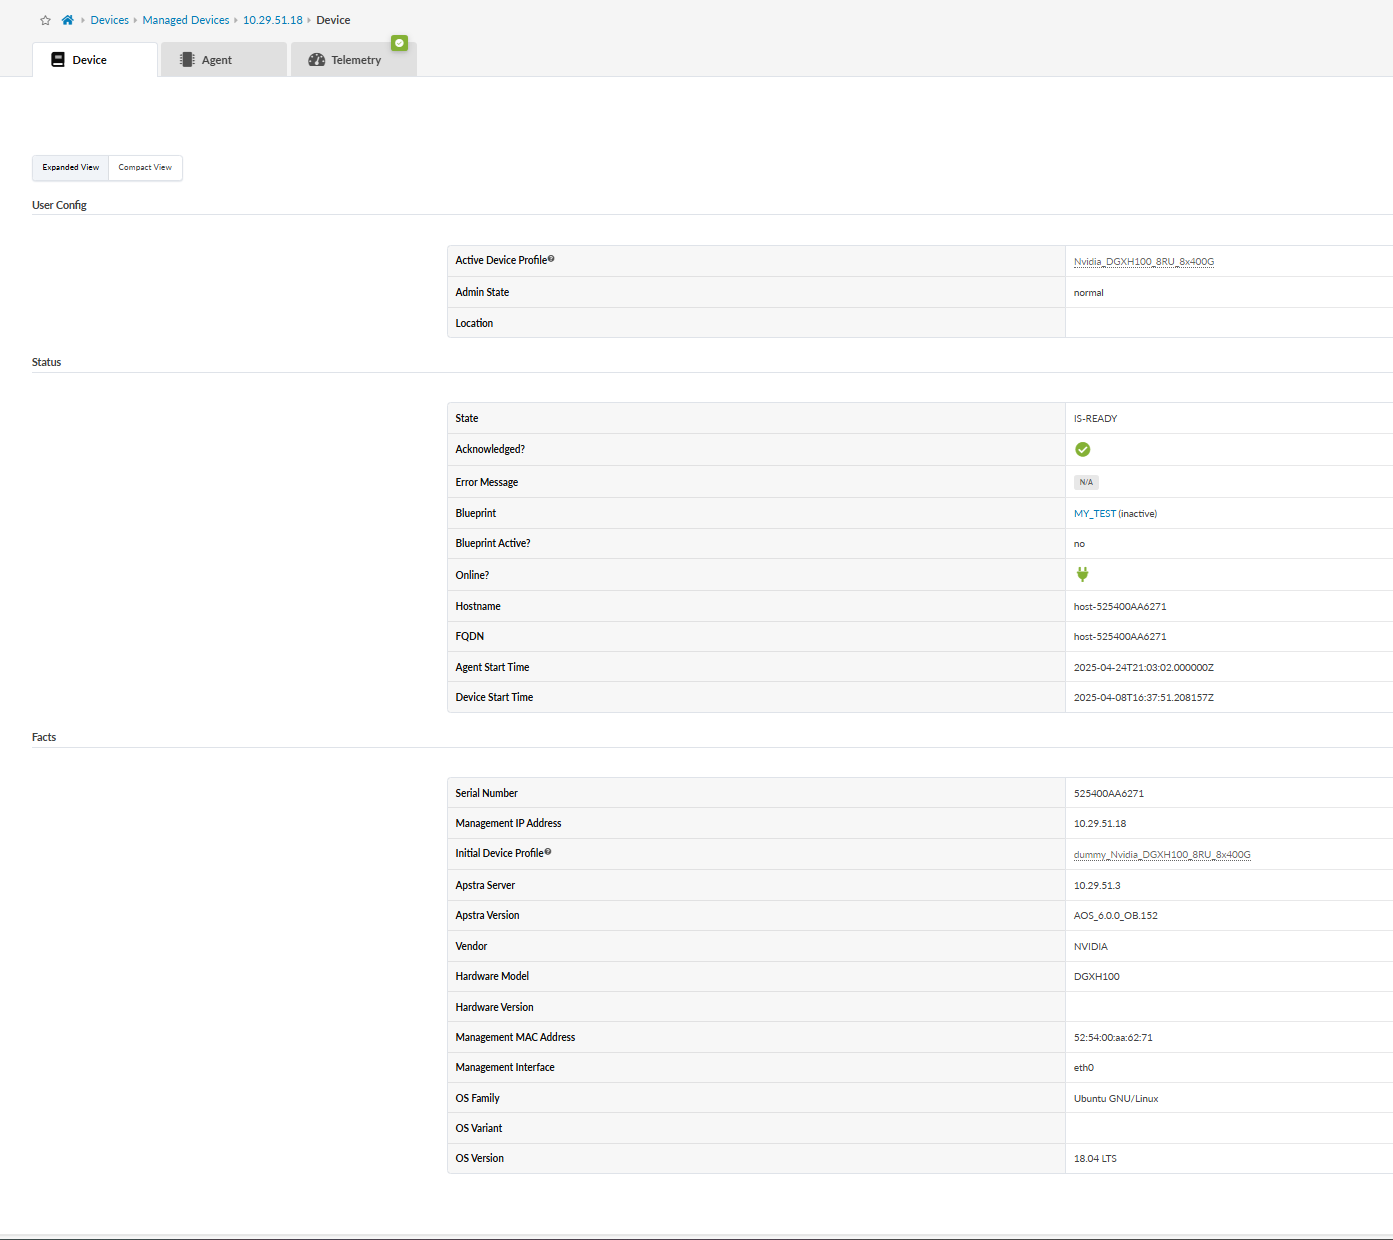Click the help icon beside Initial Device Profile
Viewport: 1393px width, 1240px height.
pos(548,852)
